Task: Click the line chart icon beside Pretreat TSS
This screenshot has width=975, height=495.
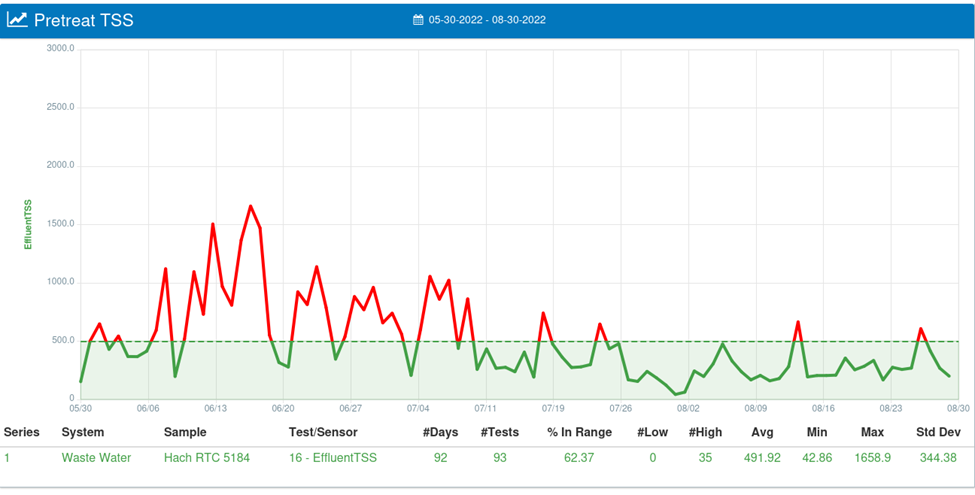Action: [17, 20]
